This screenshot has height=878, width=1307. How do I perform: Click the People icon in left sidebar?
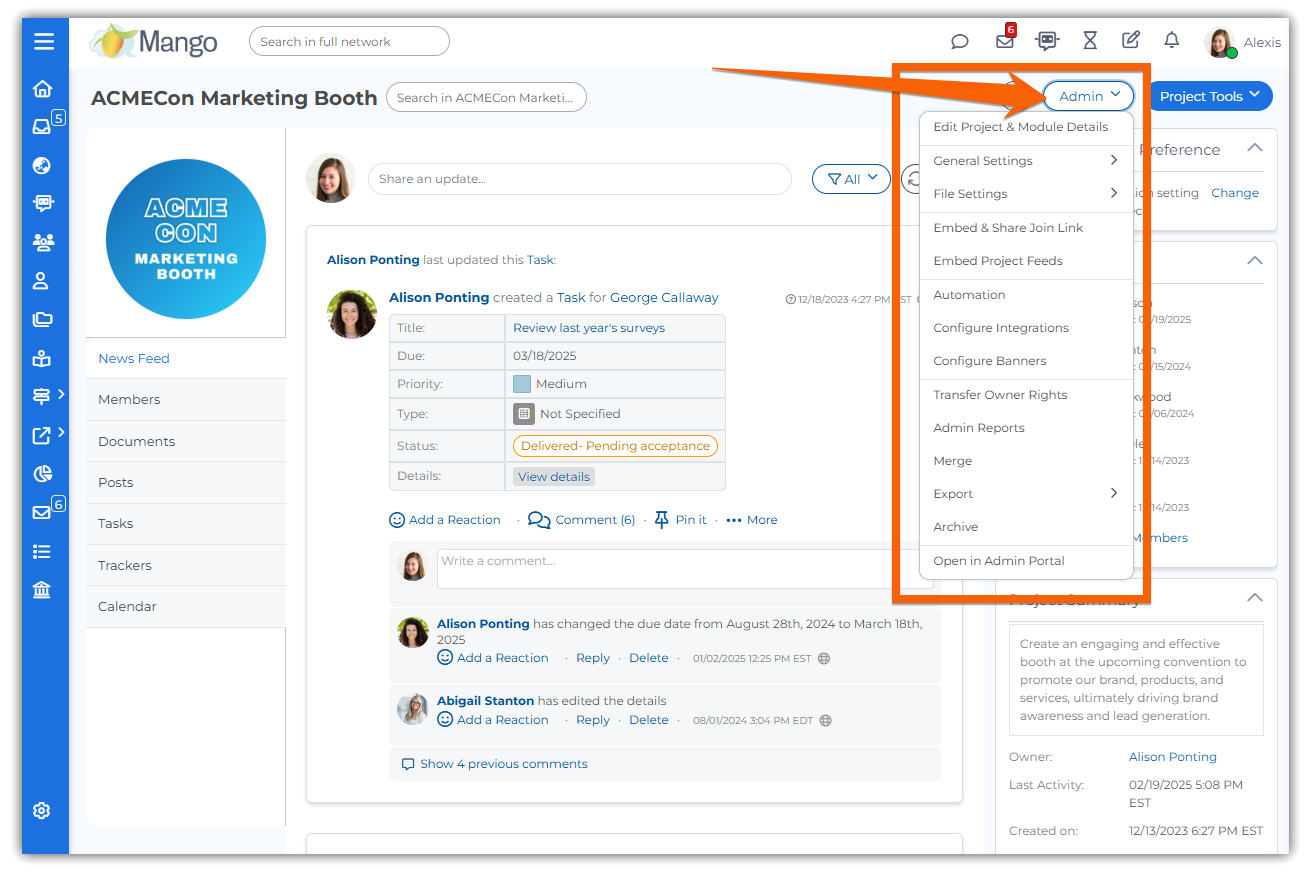click(x=42, y=242)
